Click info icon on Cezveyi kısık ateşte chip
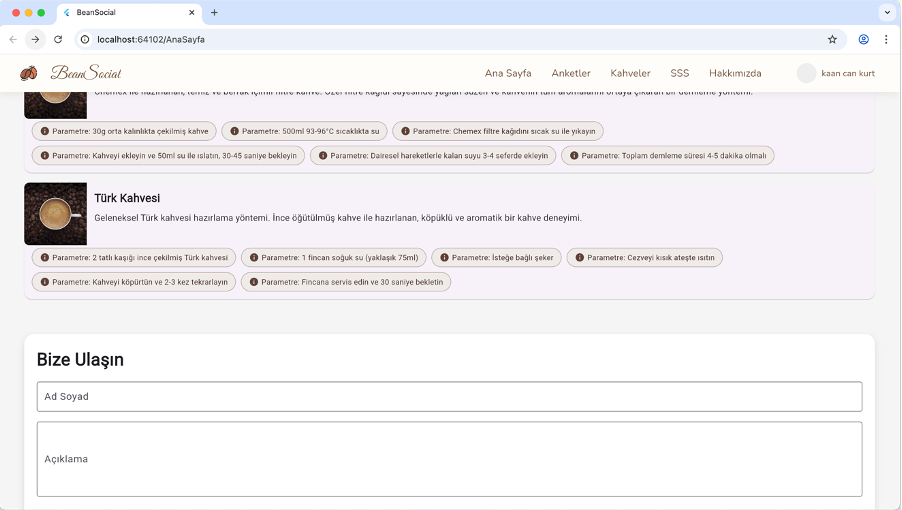This screenshot has height=510, width=902. (579, 258)
